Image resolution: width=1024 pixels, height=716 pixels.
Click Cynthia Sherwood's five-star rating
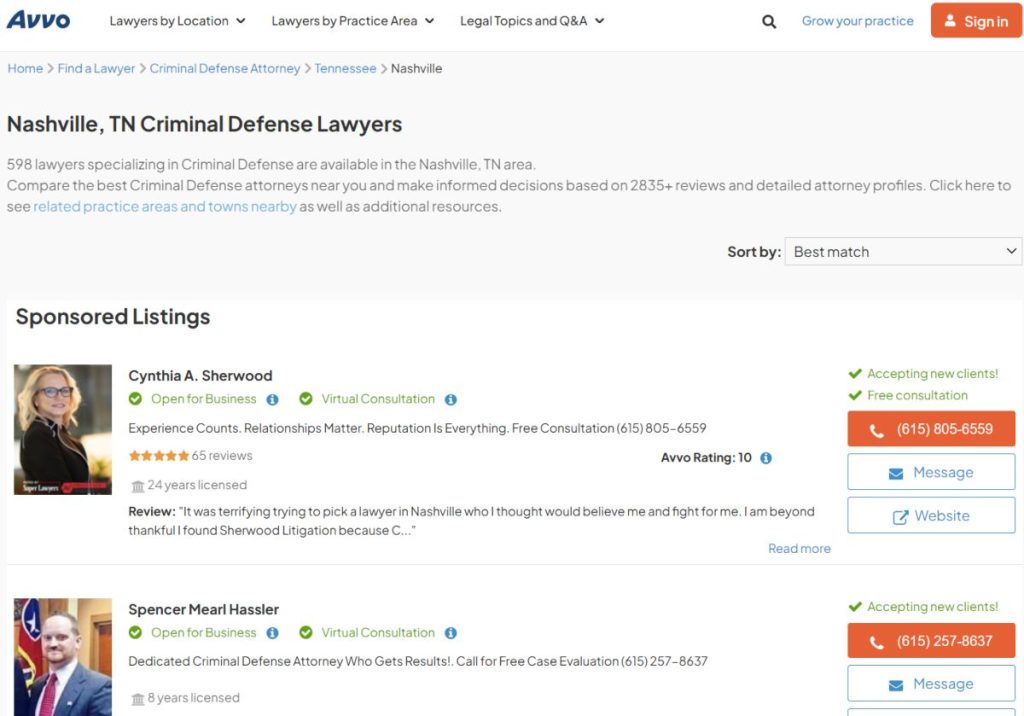[x=159, y=456]
